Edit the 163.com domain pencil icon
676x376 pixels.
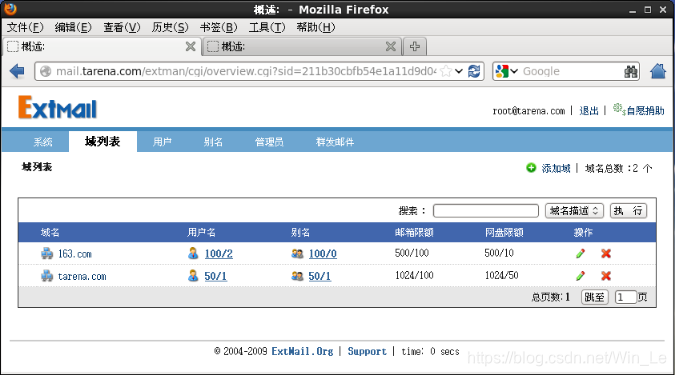pyautogui.click(x=580, y=254)
